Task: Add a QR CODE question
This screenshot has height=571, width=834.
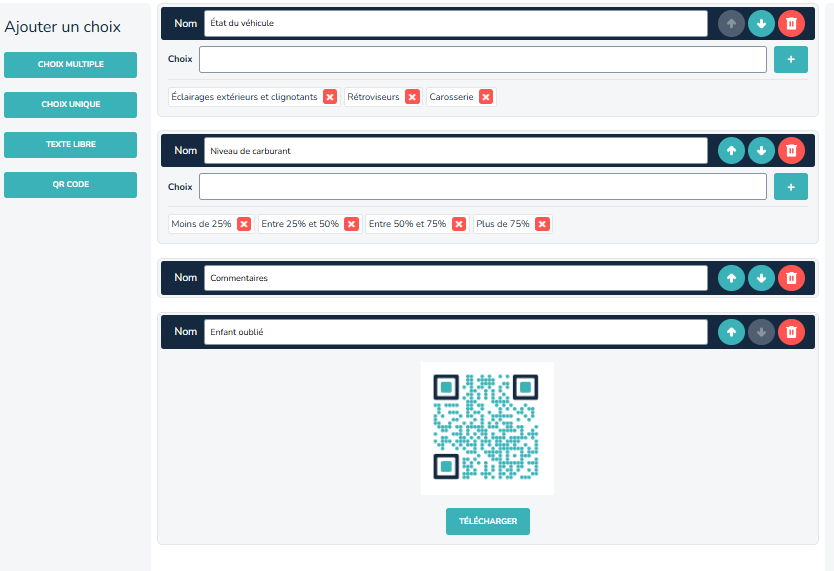Action: tap(70, 185)
